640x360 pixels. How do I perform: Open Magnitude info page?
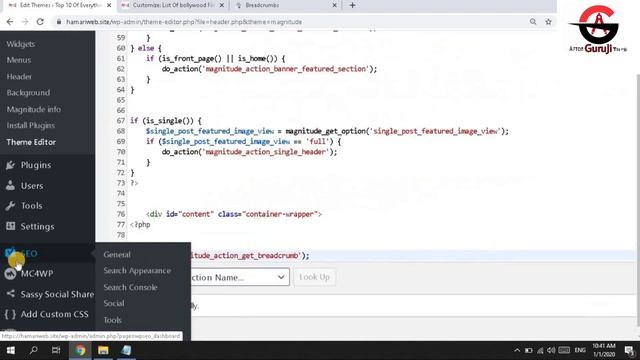(x=33, y=109)
